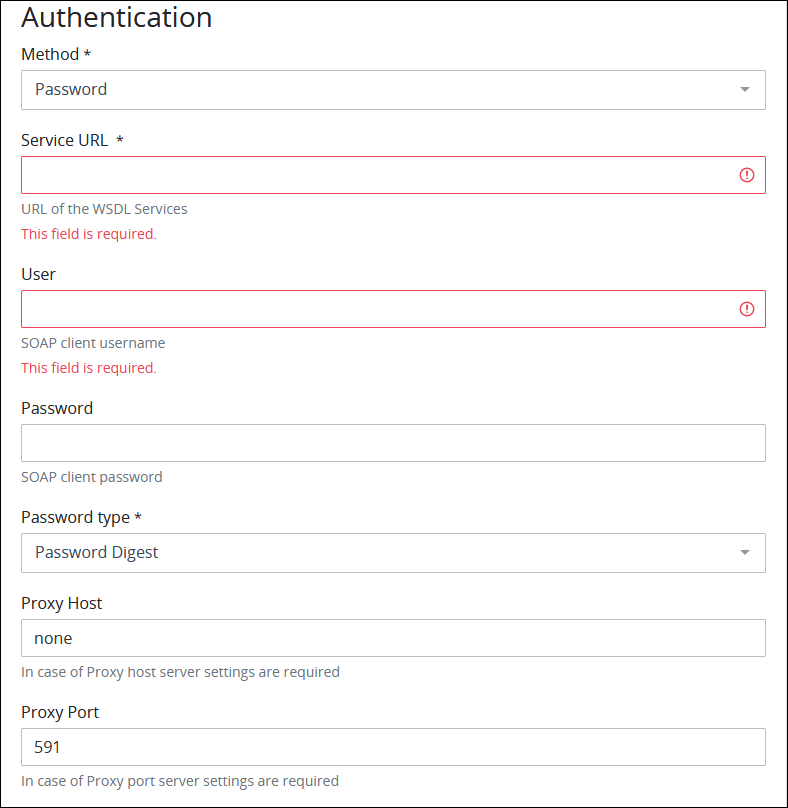Click inside the Password input field

click(393, 442)
